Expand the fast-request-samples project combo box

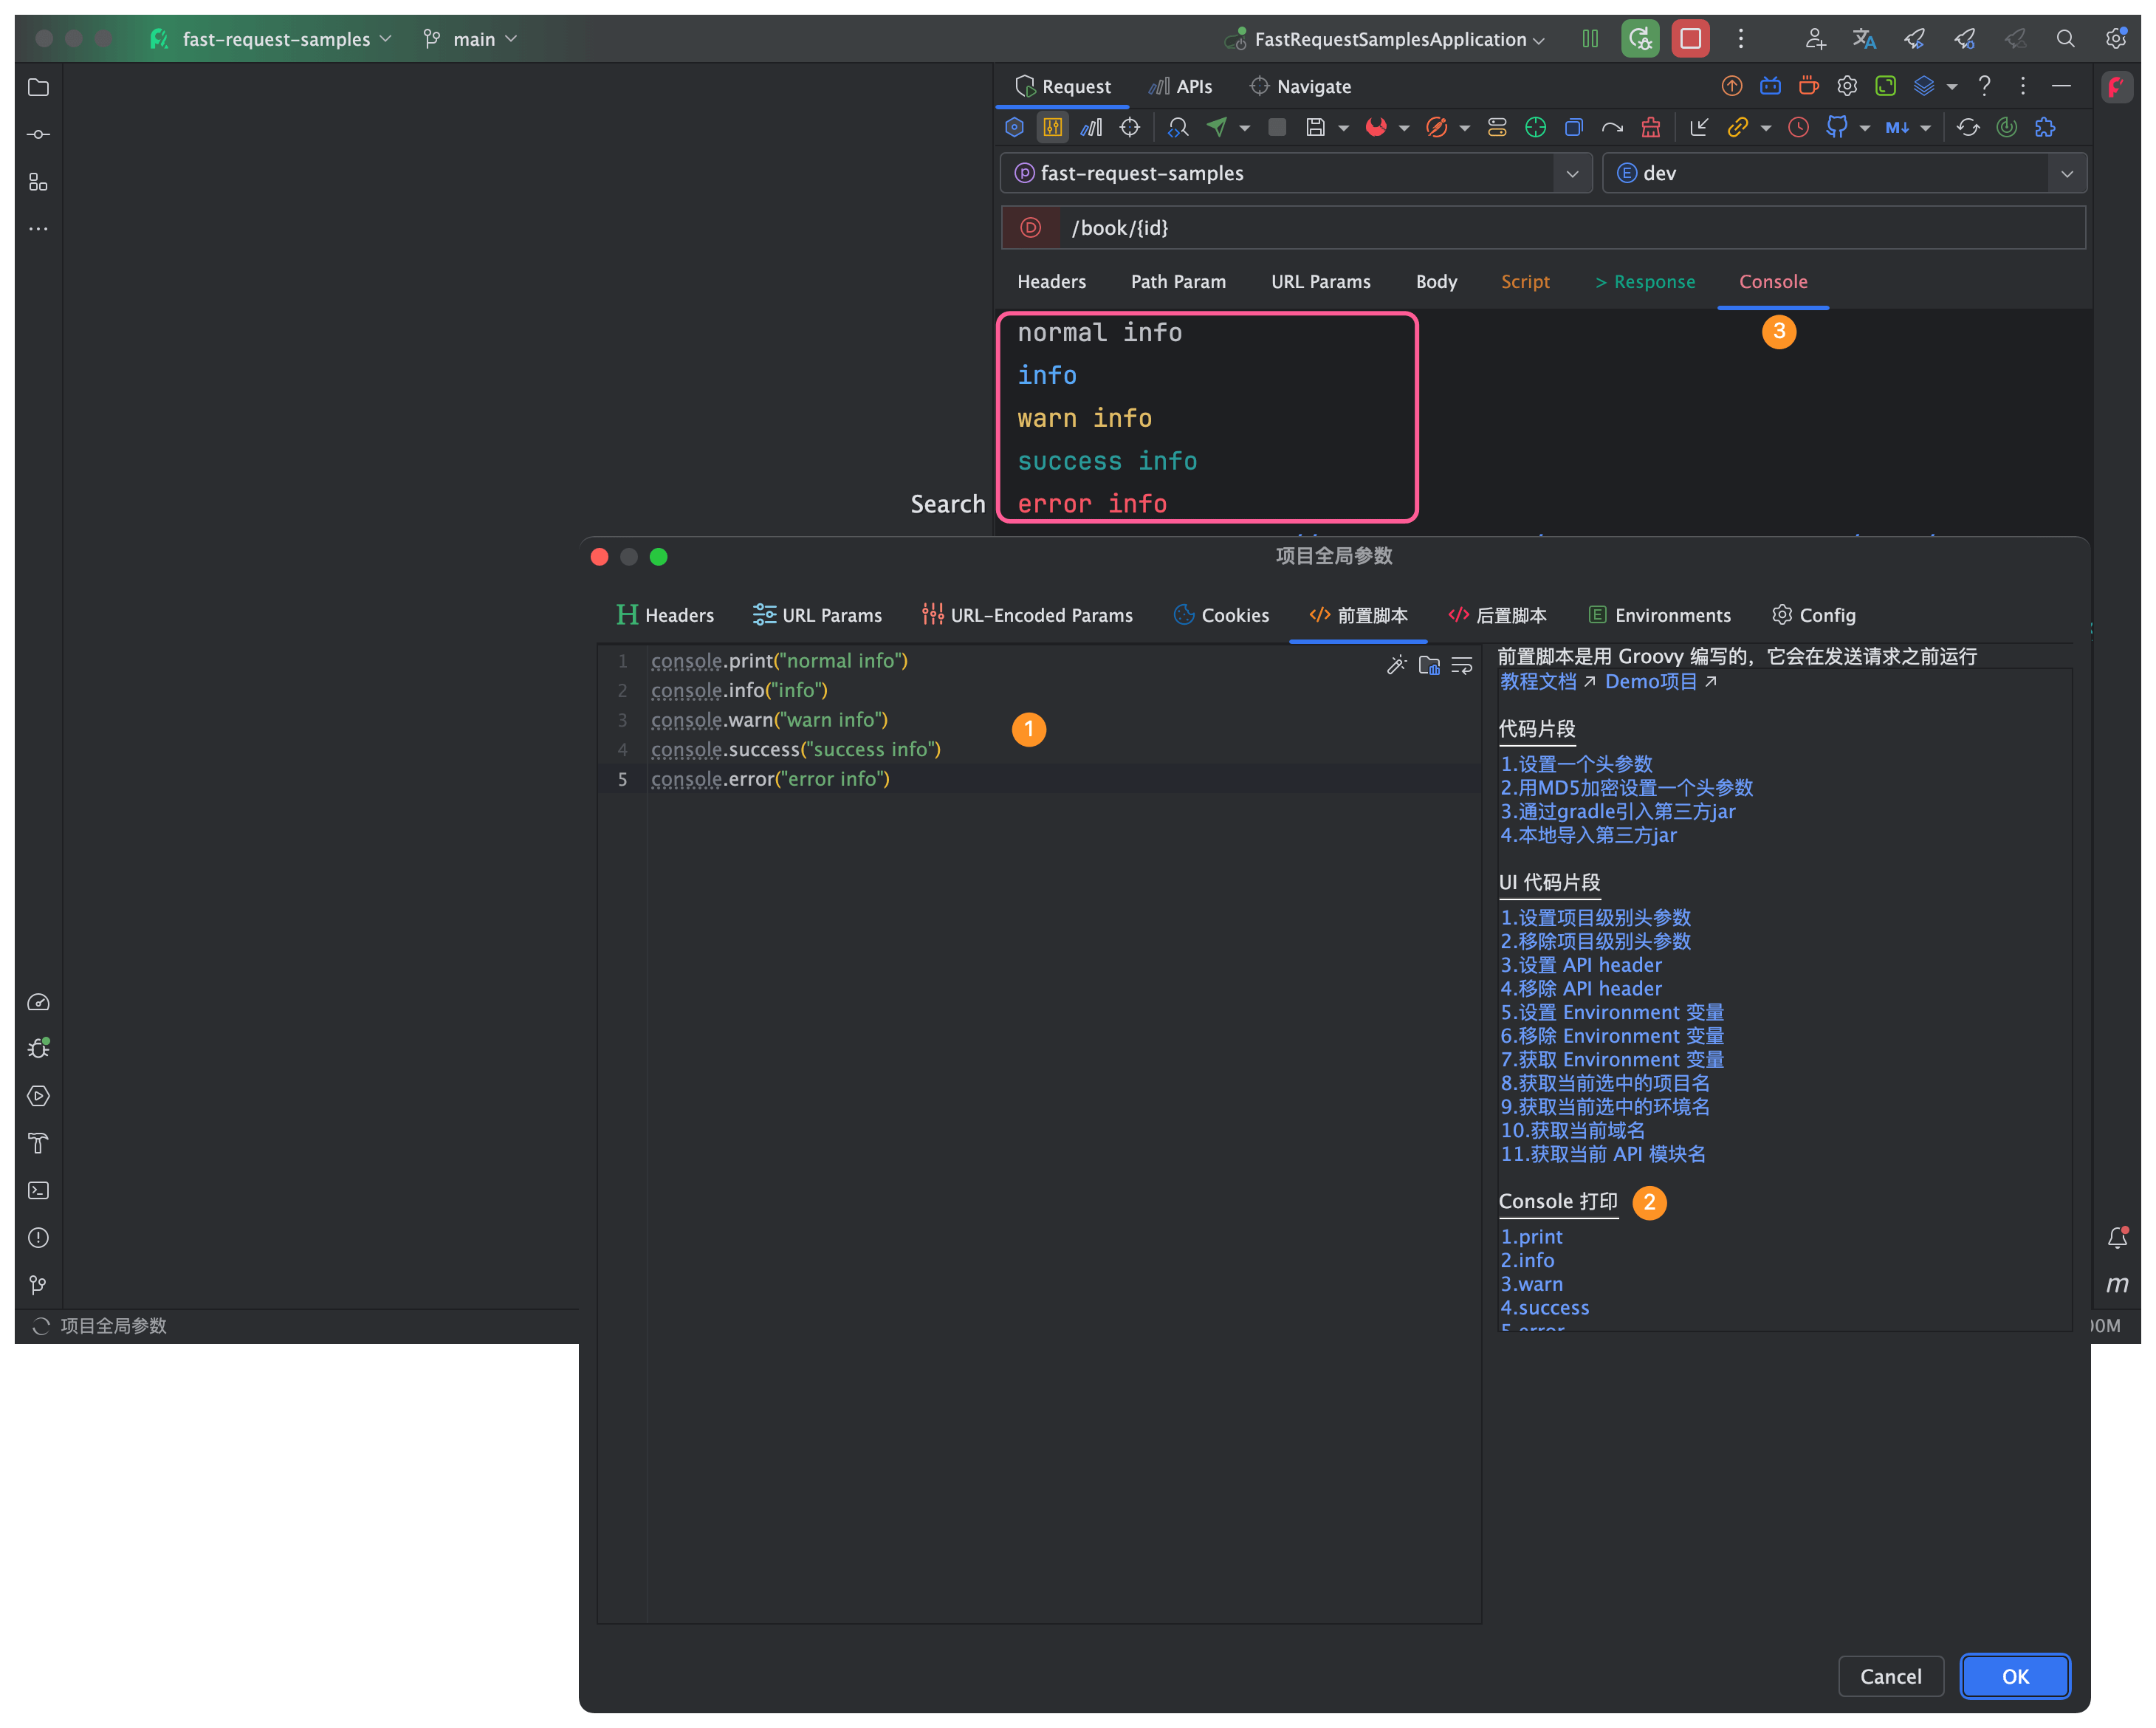click(x=1572, y=173)
